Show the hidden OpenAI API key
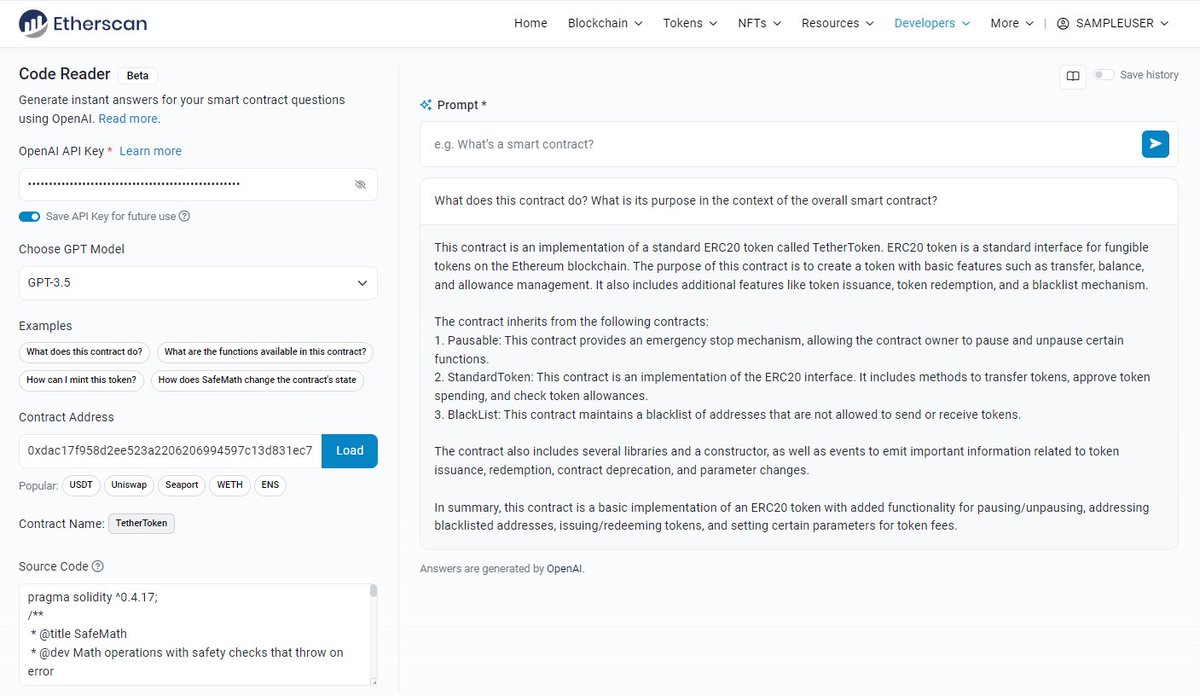 click(360, 185)
